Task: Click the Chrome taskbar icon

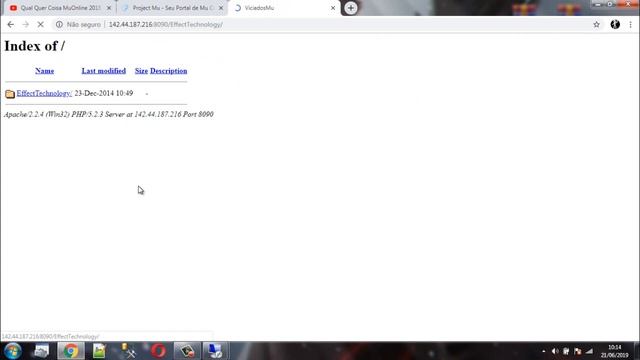Action: [71, 351]
